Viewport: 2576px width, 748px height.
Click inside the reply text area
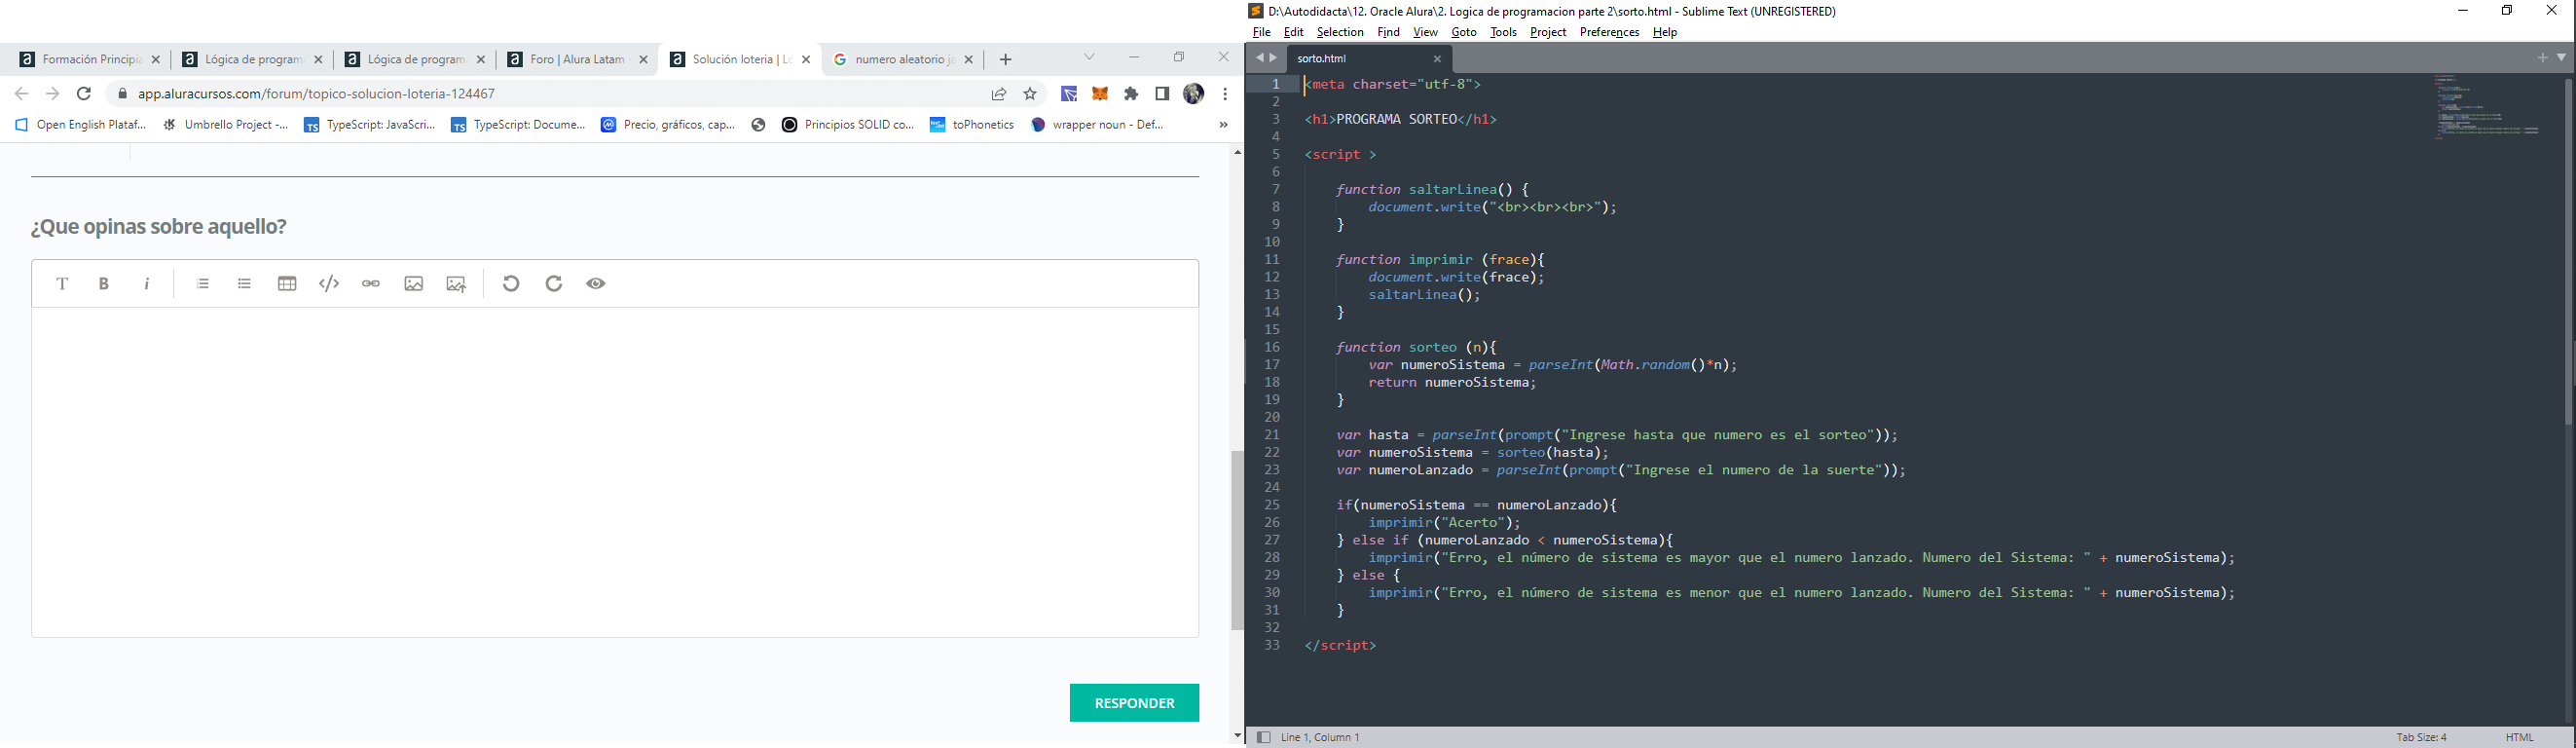pos(615,472)
